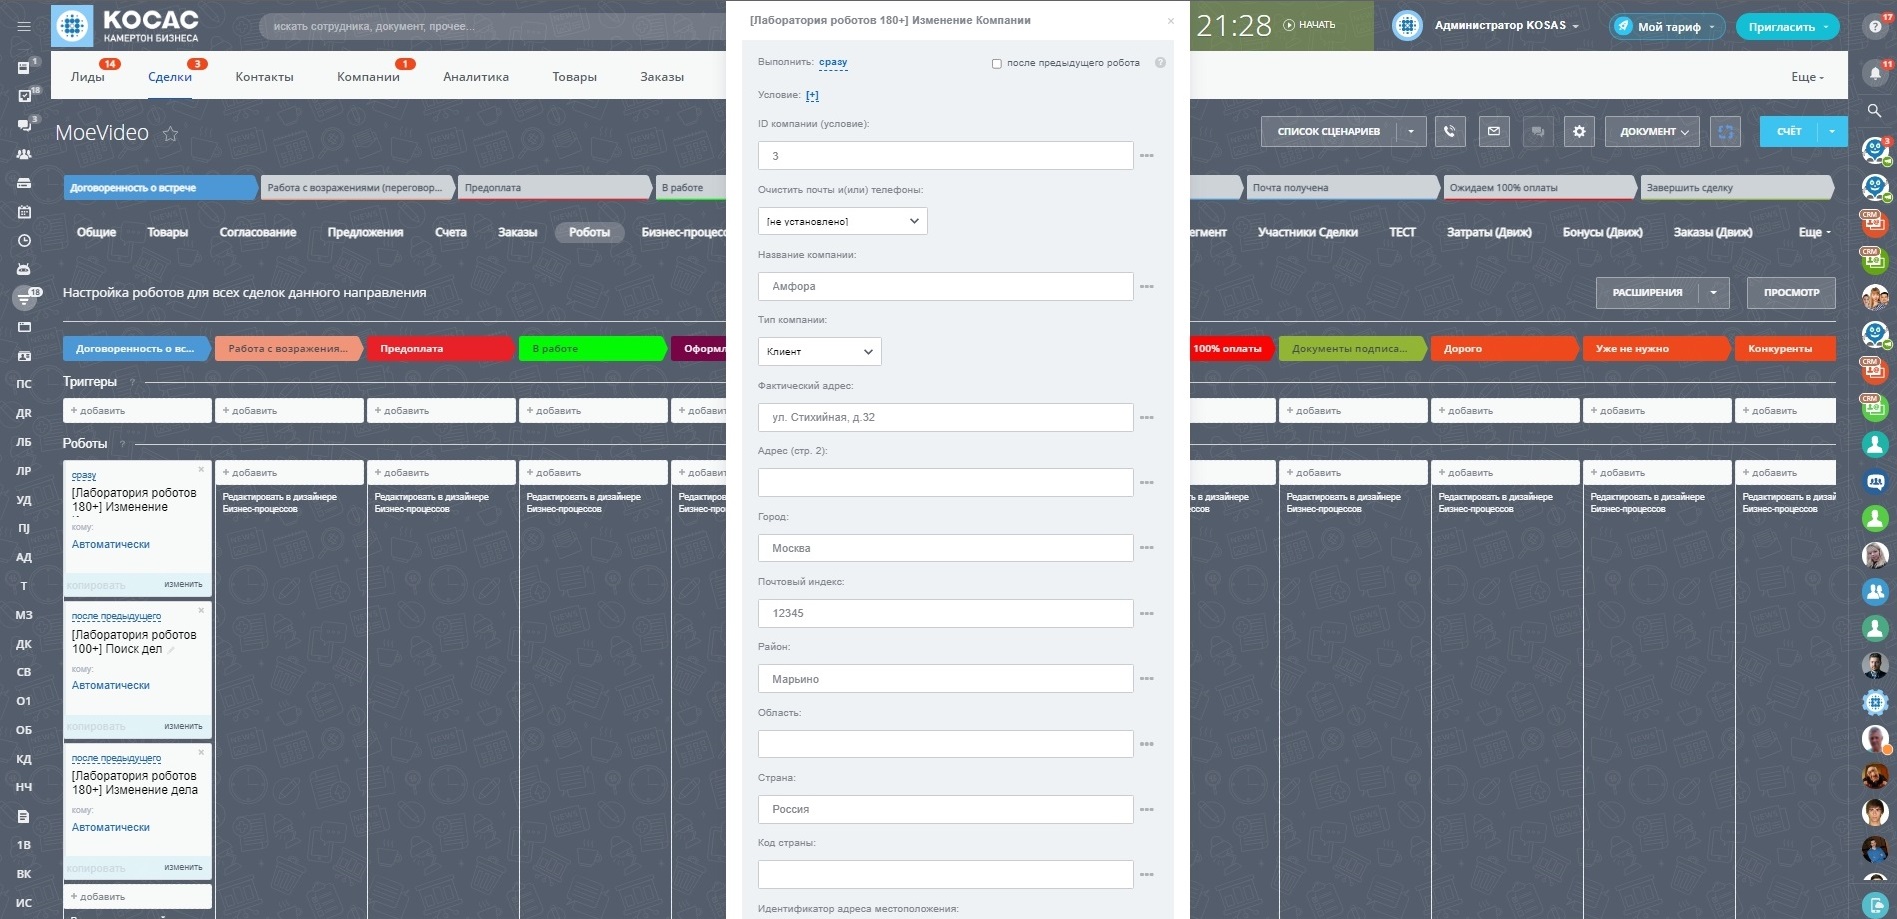Screen dimensions: 1897x919
Task: Select the green 'В работе' robot stage header
Action: 592,349
